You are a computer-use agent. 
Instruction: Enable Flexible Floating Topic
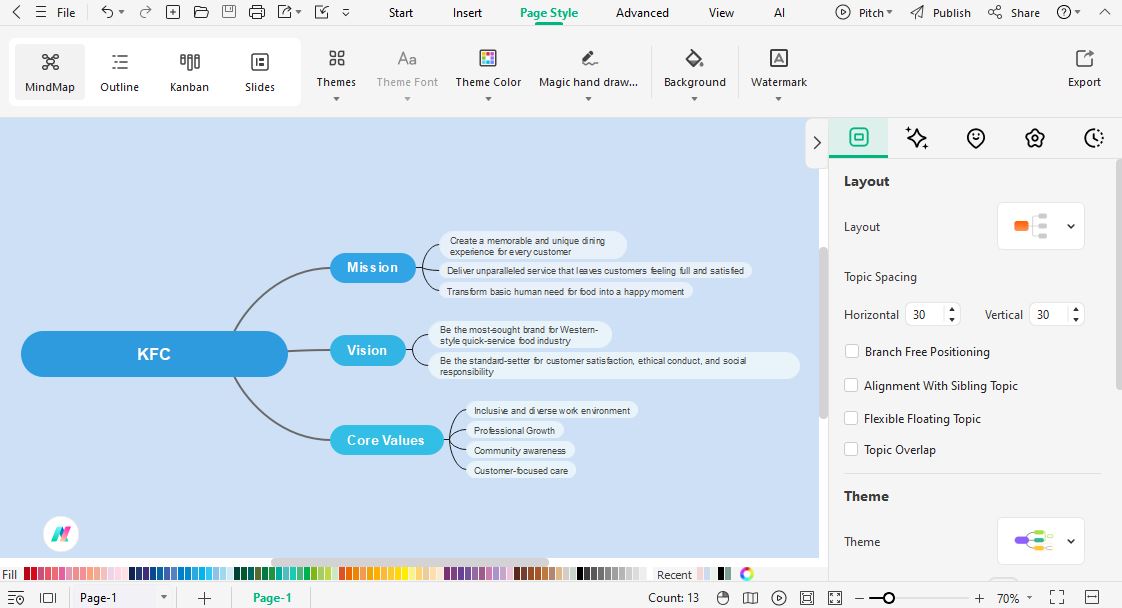[x=851, y=418]
